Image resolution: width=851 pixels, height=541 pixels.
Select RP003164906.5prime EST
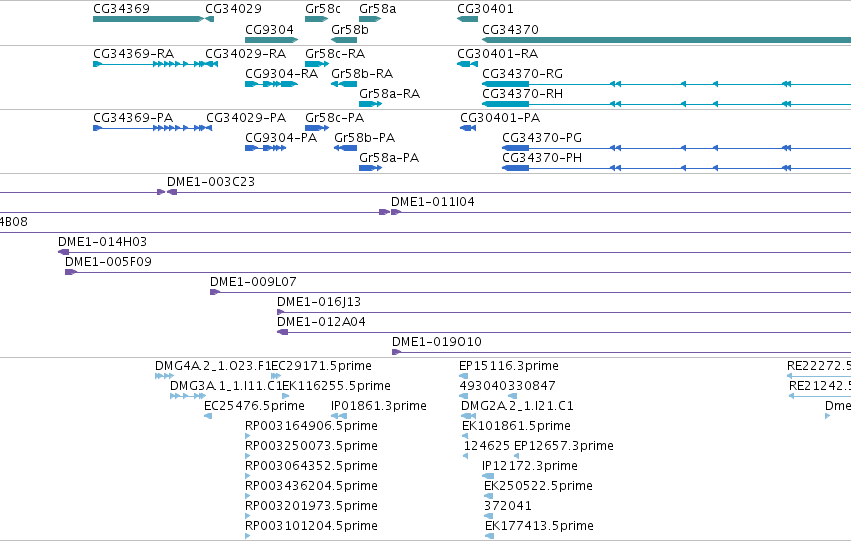click(247, 436)
